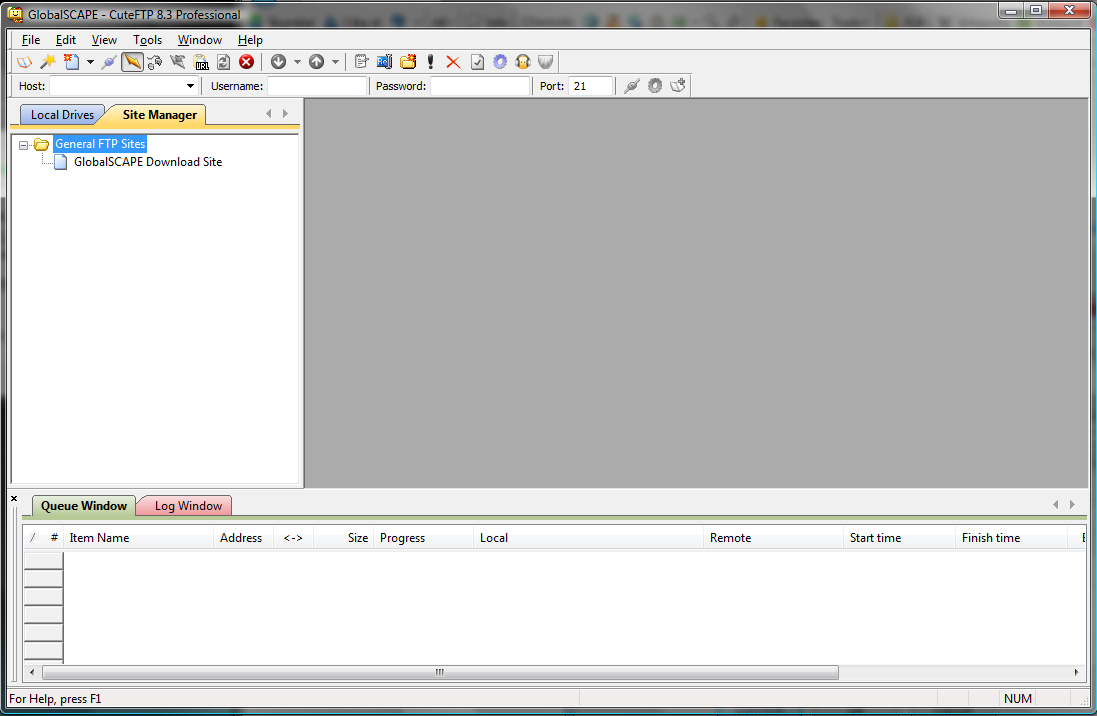The height and width of the screenshot is (716, 1097).
Task: Focus the Username input field
Action: coord(317,86)
